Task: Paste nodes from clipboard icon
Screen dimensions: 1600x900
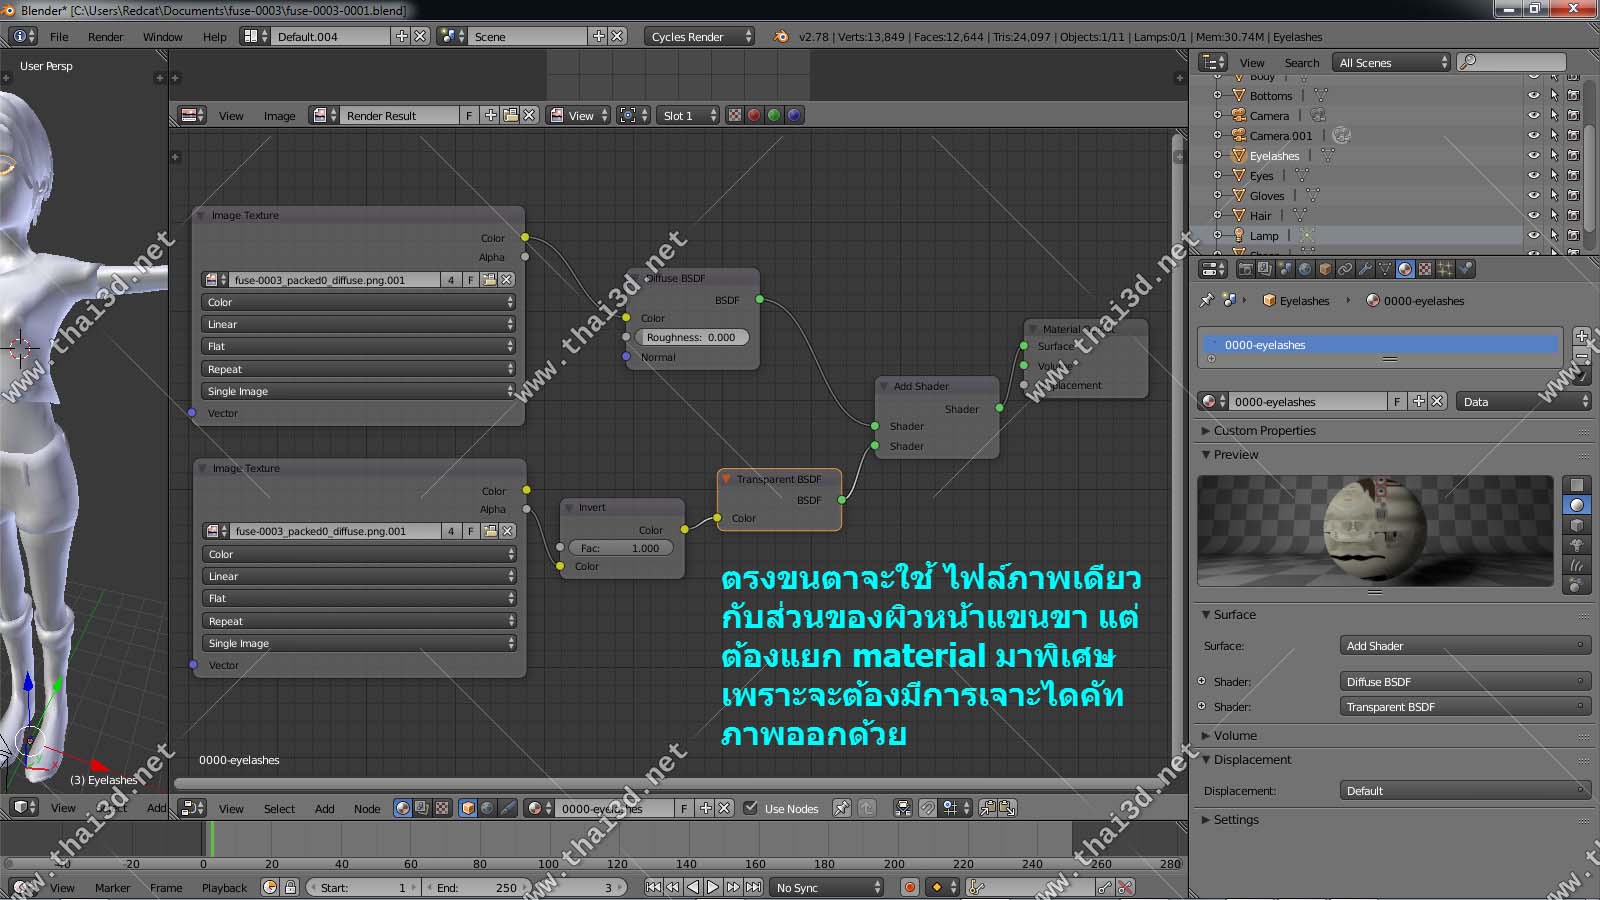Action: point(1006,808)
